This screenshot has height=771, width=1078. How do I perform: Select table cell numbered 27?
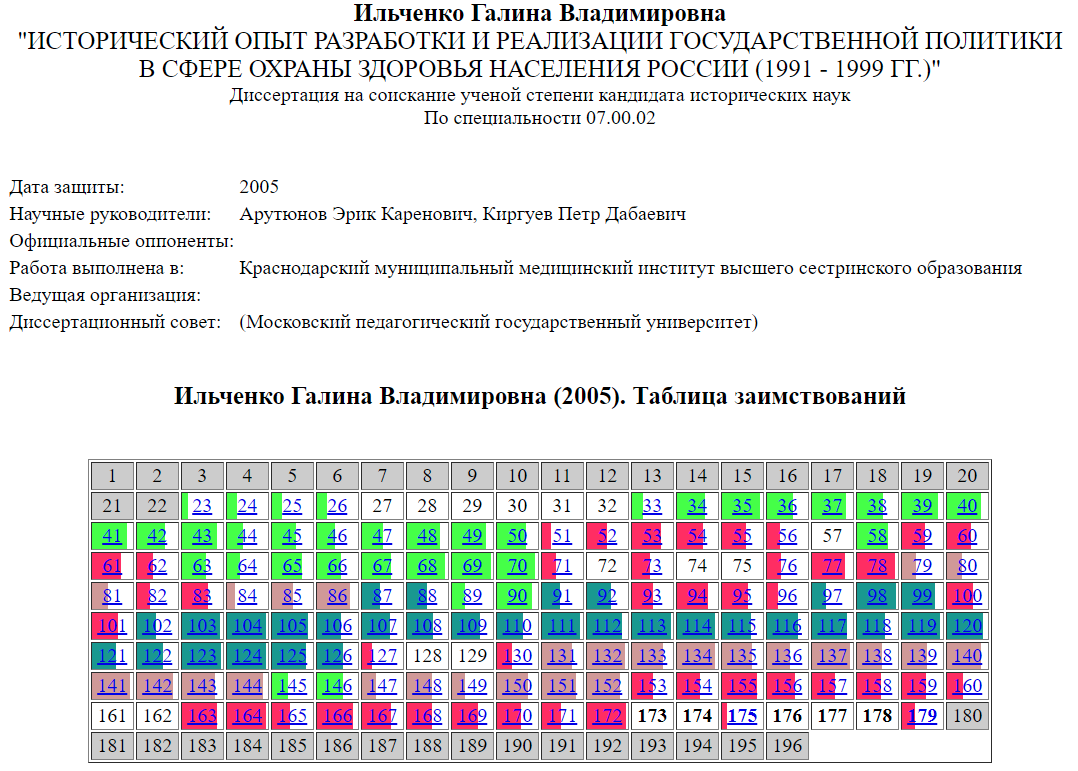point(382,506)
